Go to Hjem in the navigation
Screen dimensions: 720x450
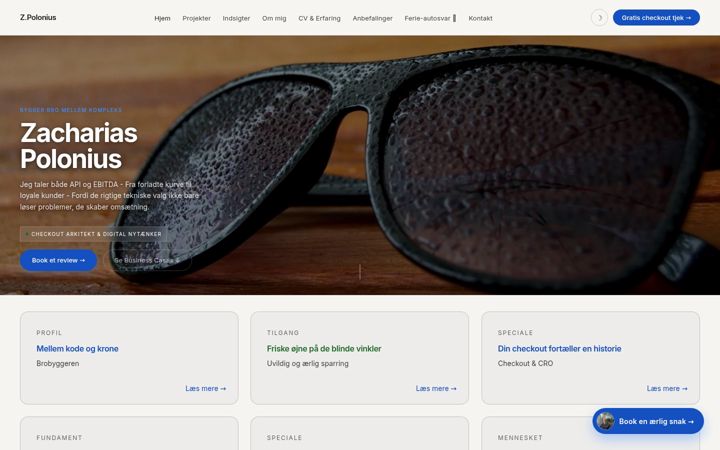[162, 18]
